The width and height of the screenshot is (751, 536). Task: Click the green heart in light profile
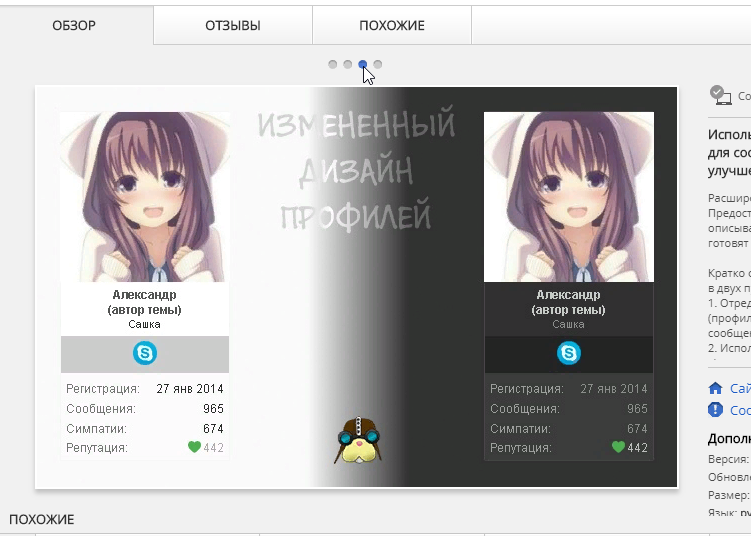click(194, 447)
